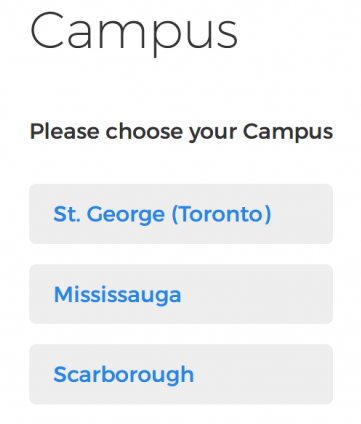This screenshot has height=424, width=361.
Task: Choose Toronto's St. George campus button
Action: click(181, 214)
